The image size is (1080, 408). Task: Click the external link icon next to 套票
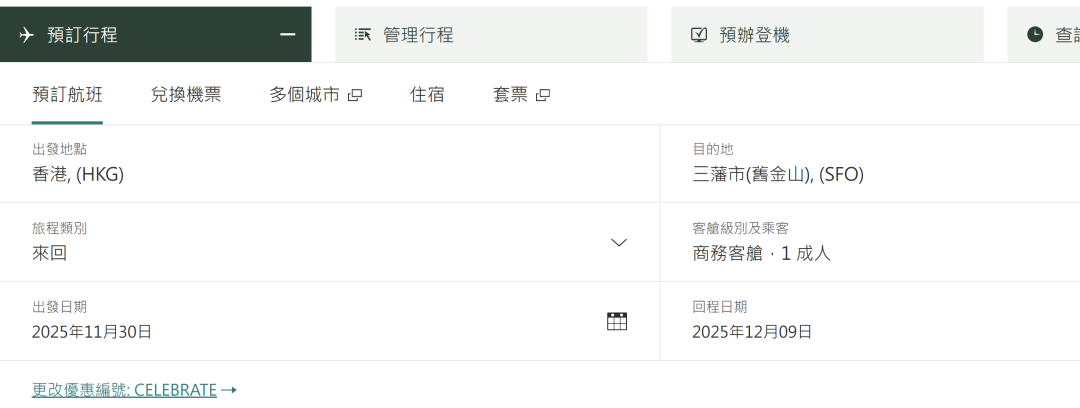(x=543, y=95)
